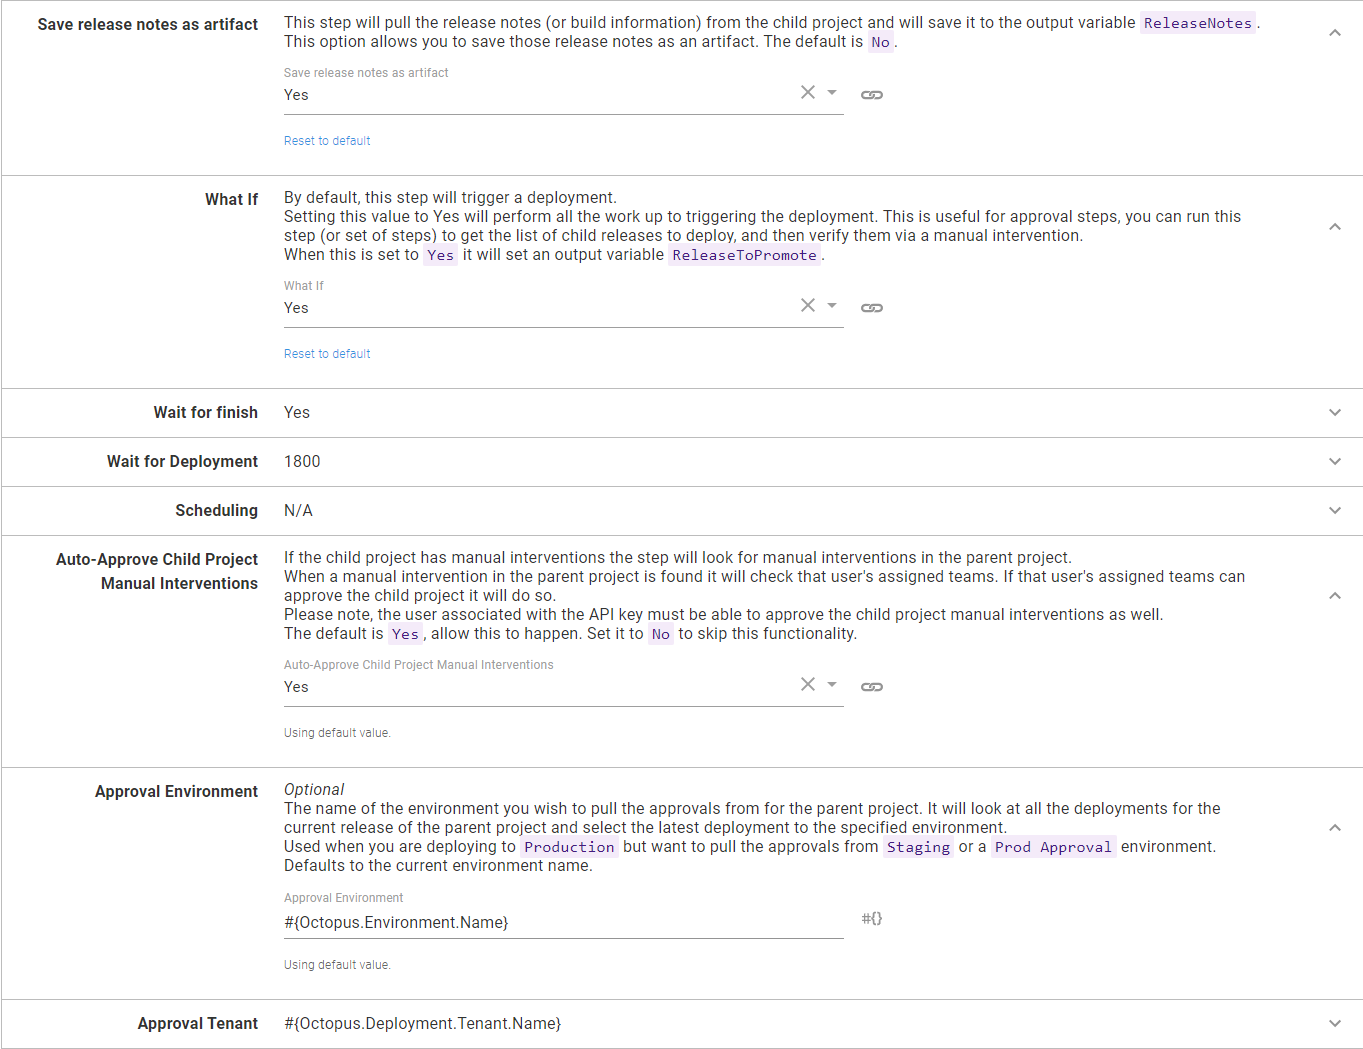
Task: Expand the Approval Tenant section
Action: pos(1335,1023)
